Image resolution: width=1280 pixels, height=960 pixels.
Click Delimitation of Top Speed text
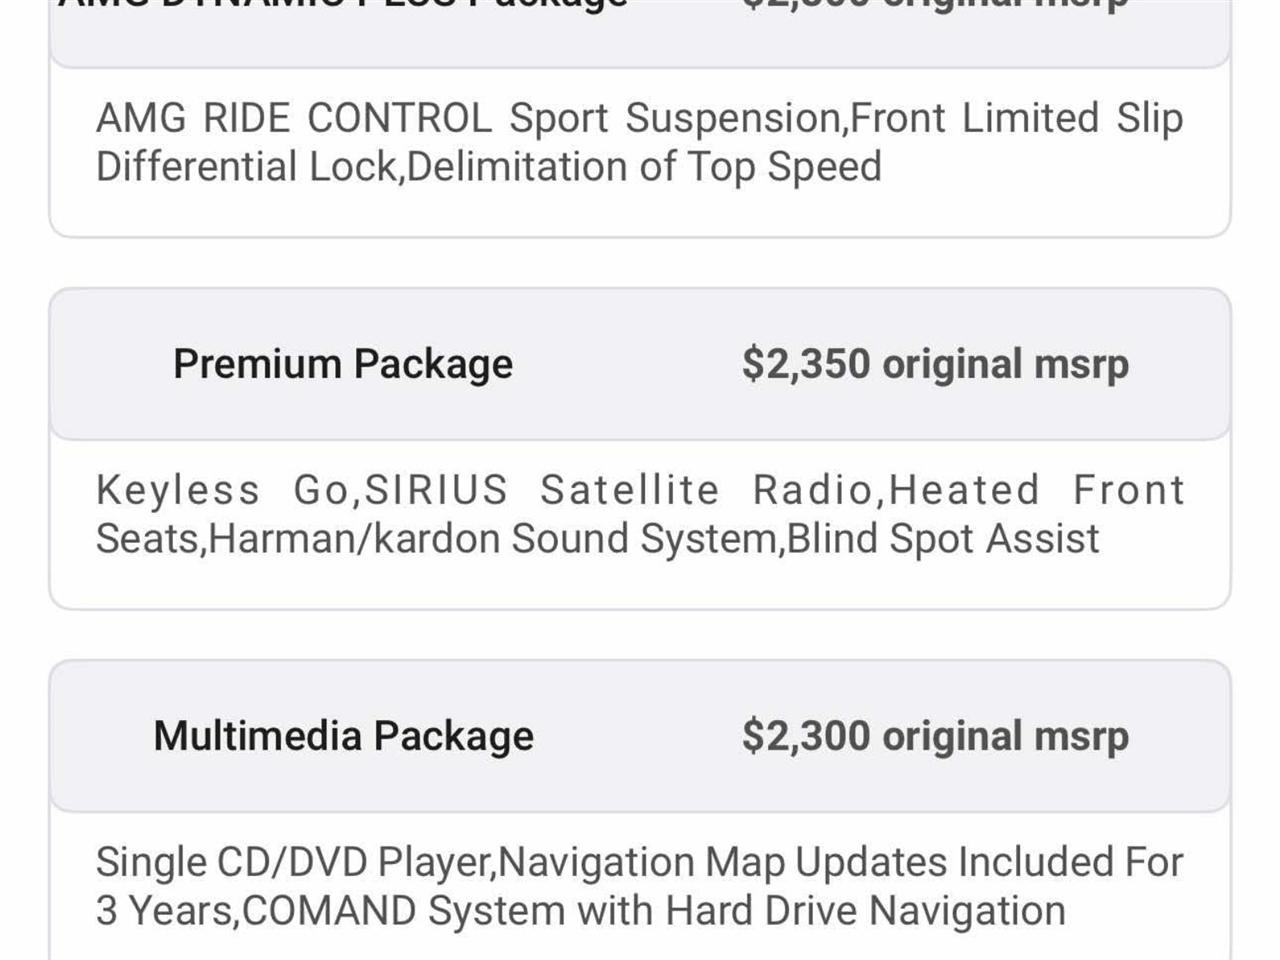(x=645, y=167)
